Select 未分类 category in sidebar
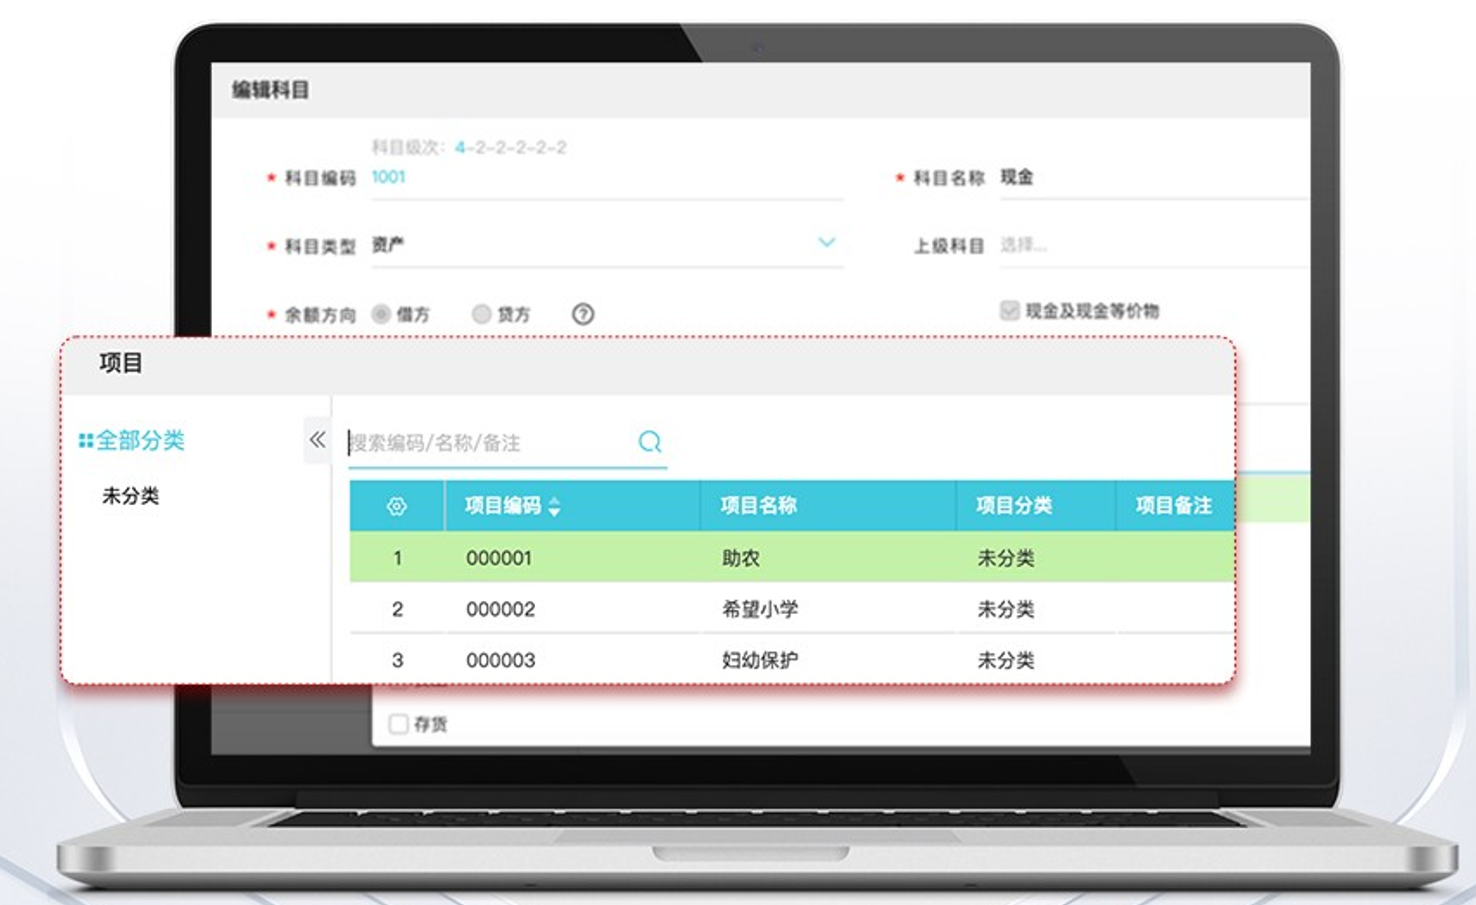This screenshot has height=905, width=1476. click(x=130, y=496)
